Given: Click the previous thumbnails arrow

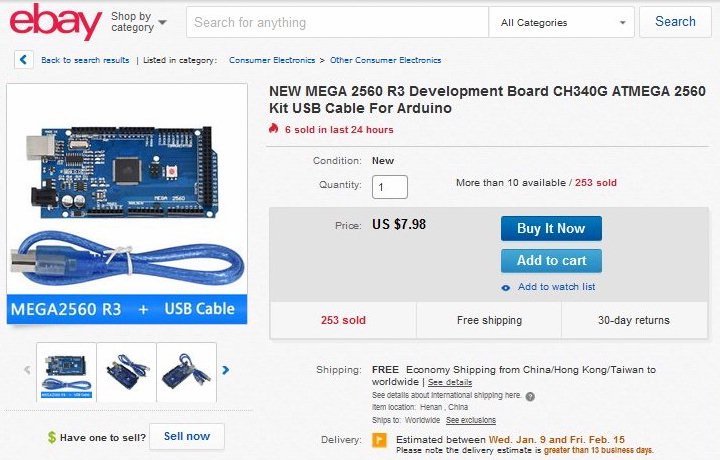Looking at the screenshot, I should [x=27, y=370].
